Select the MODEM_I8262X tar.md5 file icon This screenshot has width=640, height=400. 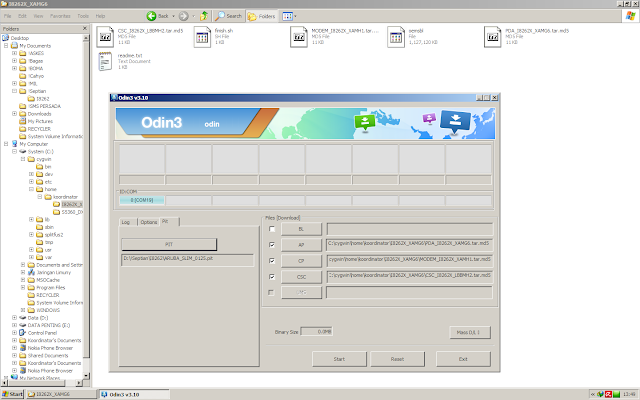point(299,37)
